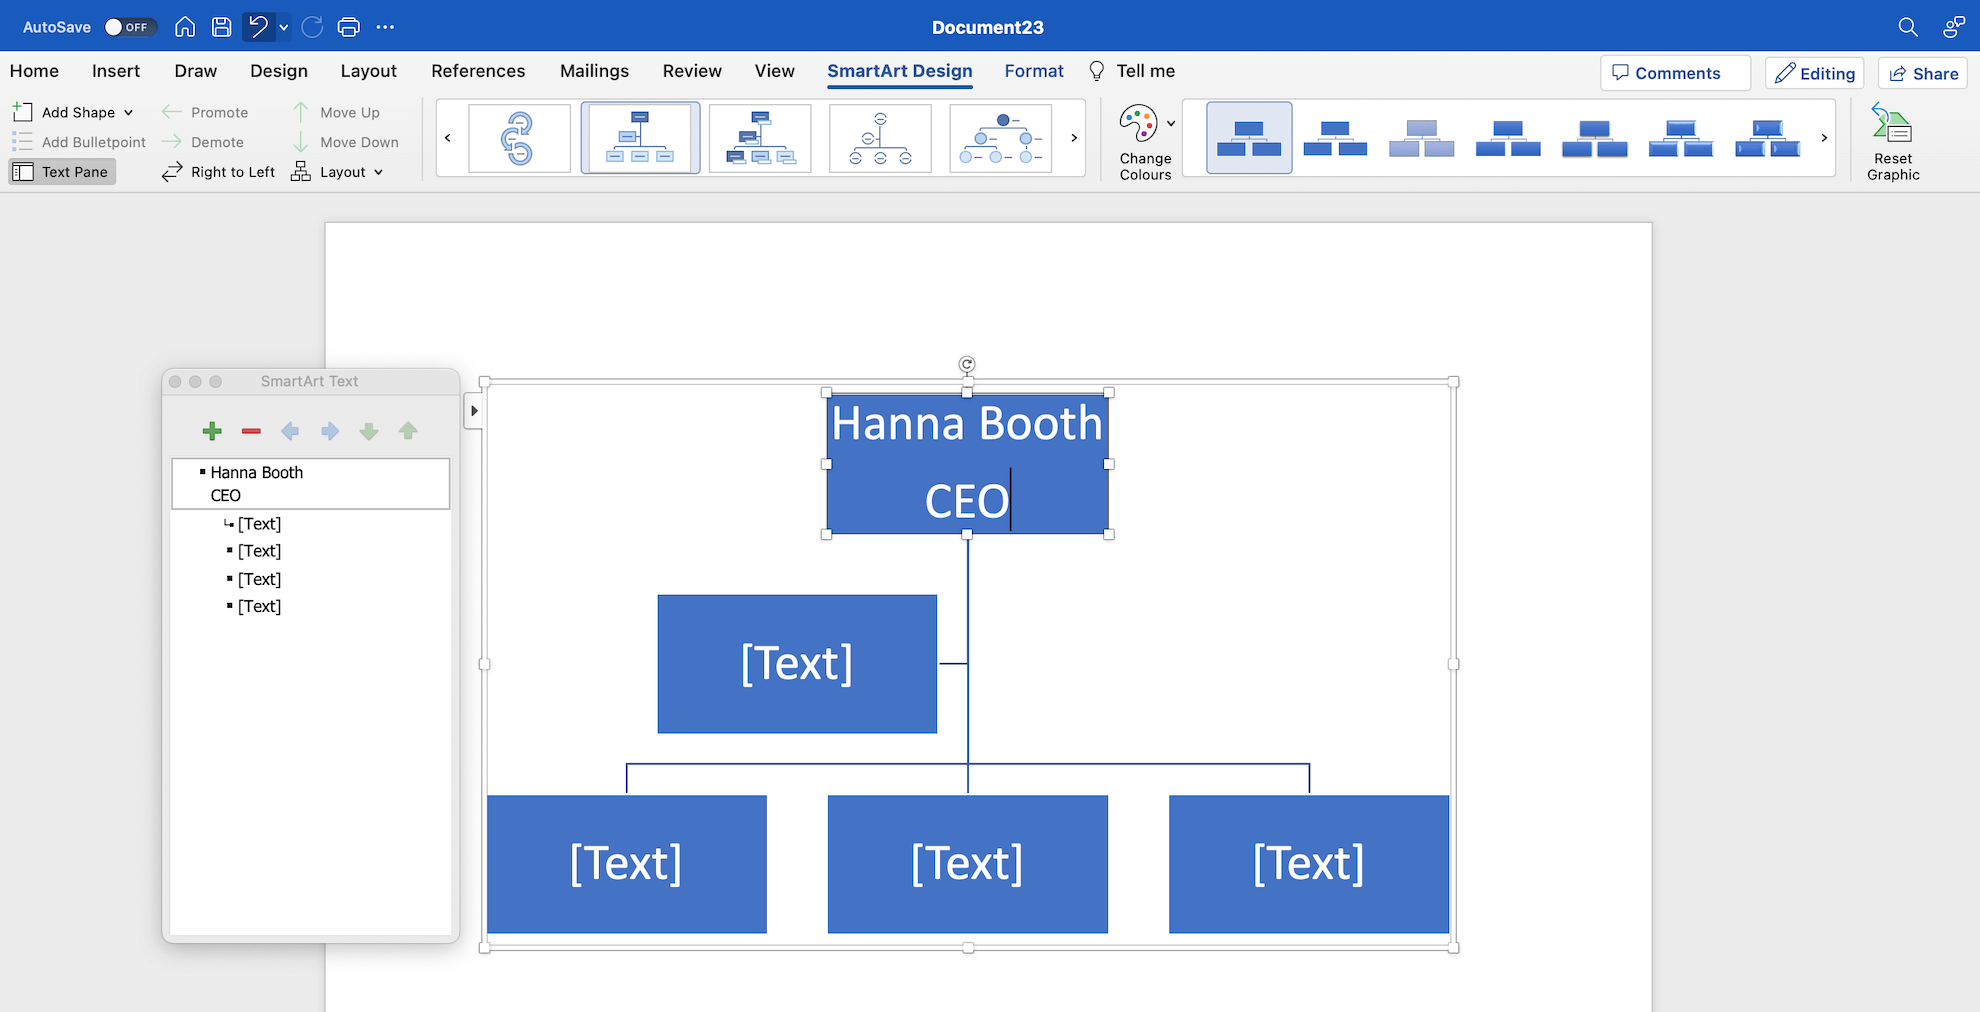Click the Undo arrow icon

[259, 27]
